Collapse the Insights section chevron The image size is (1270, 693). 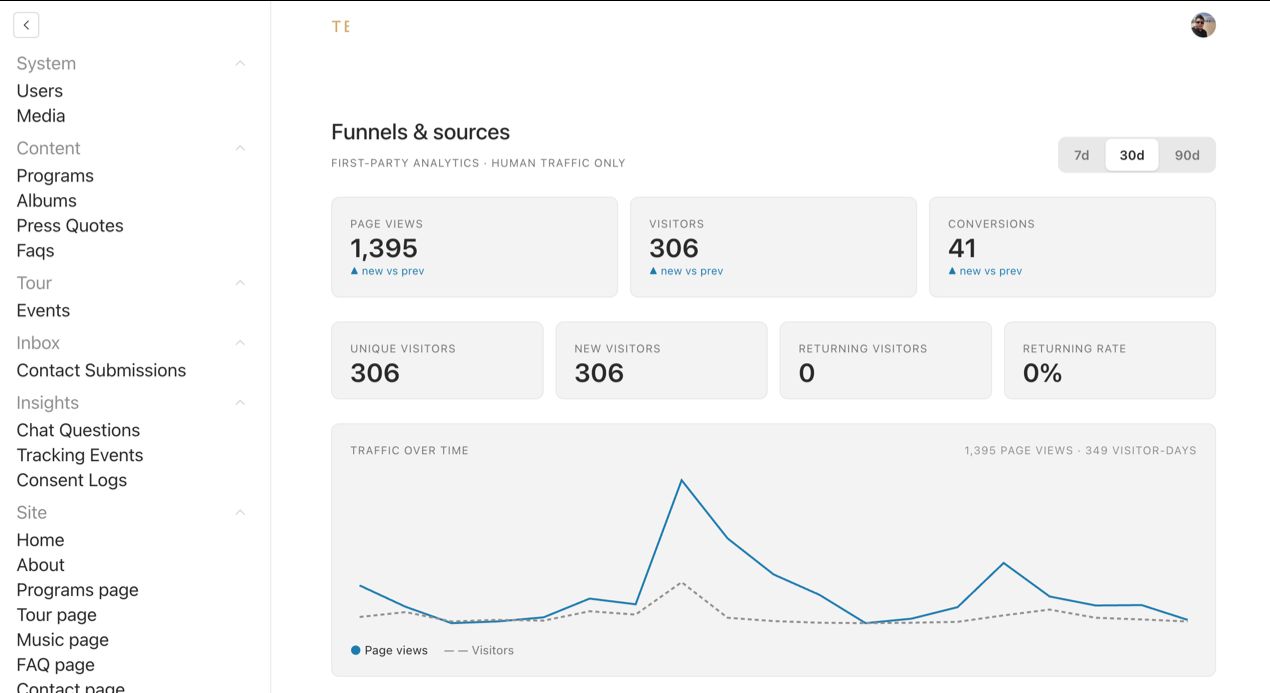[x=240, y=403]
